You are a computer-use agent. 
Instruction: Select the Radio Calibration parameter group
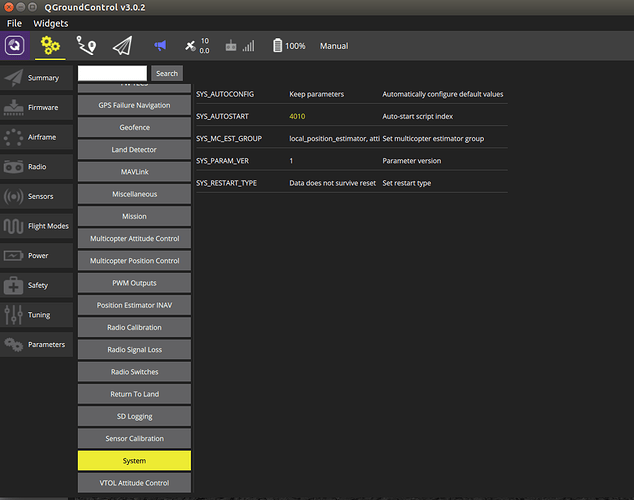[134, 327]
